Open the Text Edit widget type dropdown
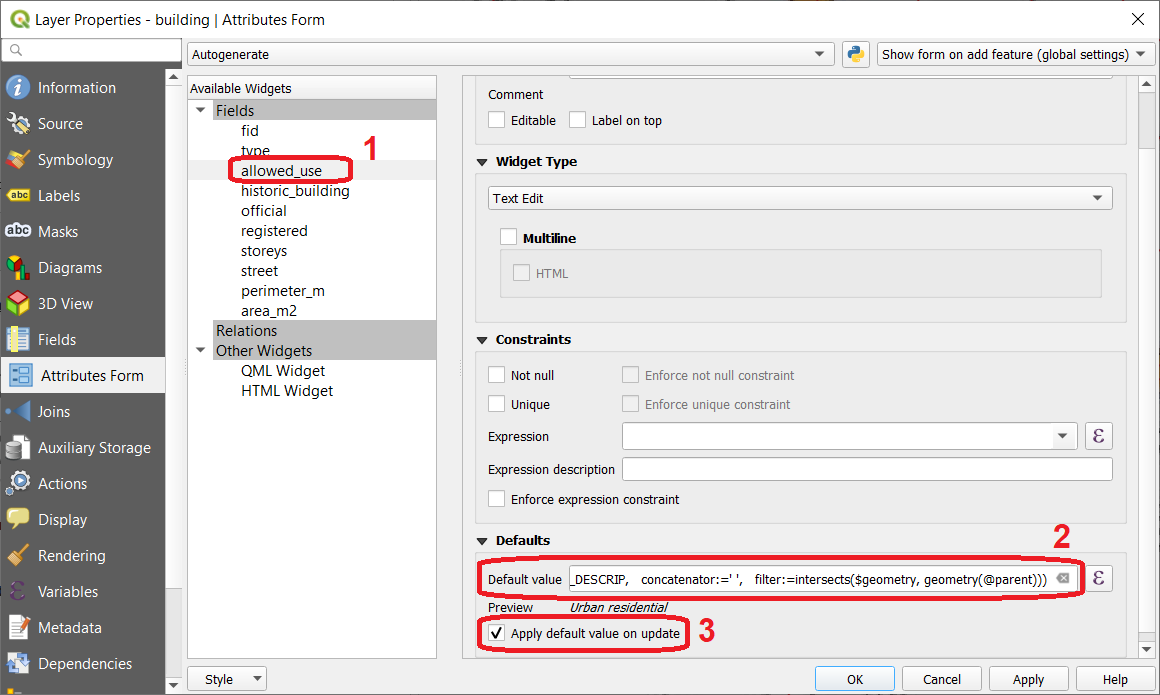The width and height of the screenshot is (1160, 695). point(800,198)
